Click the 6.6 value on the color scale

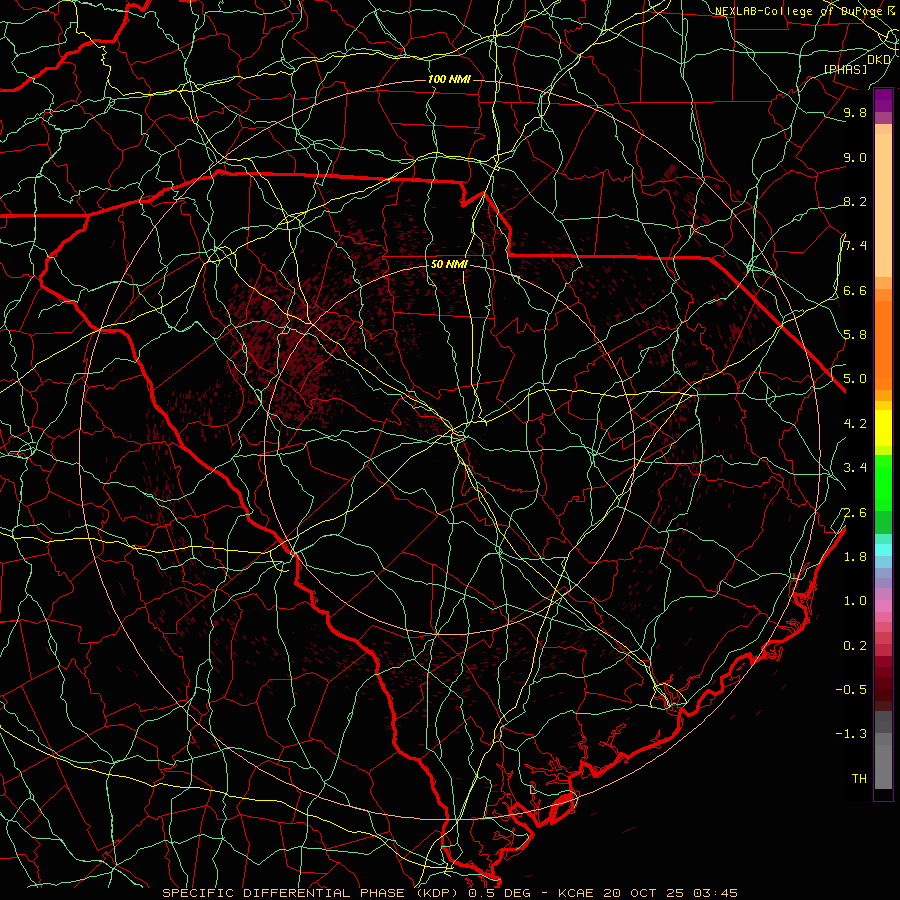pos(855,290)
